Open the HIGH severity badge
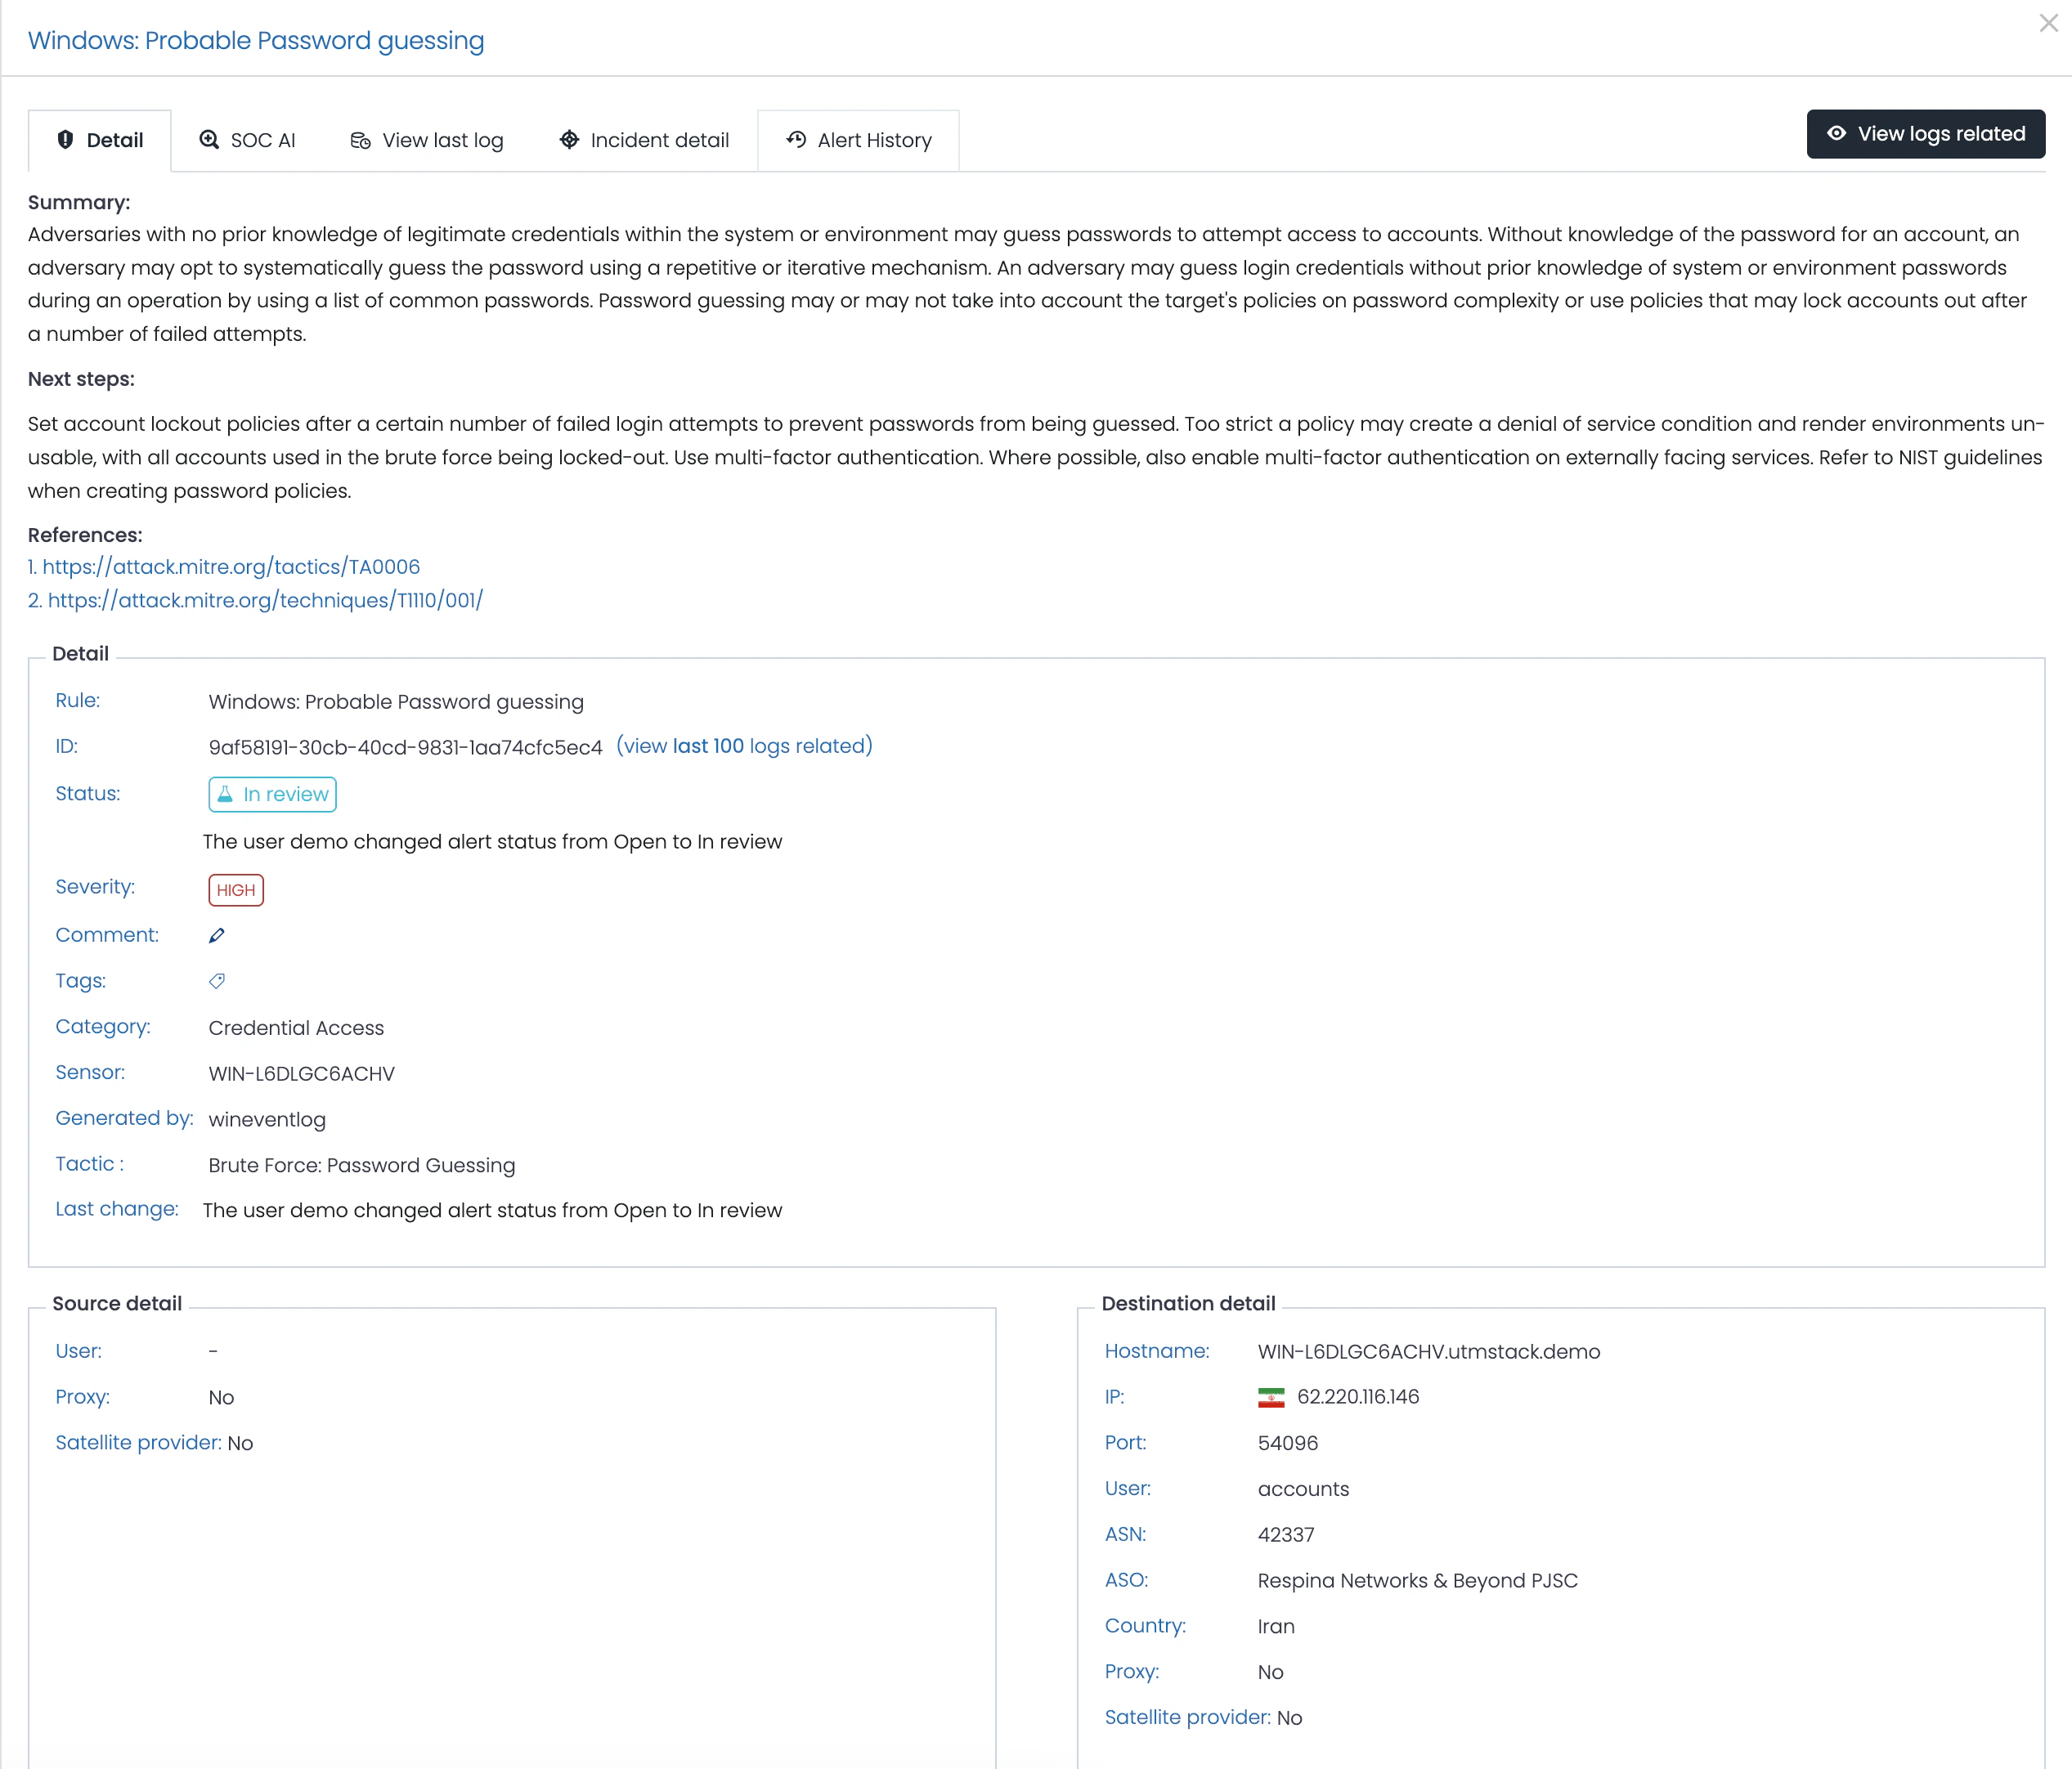The image size is (2072, 1769). (236, 890)
